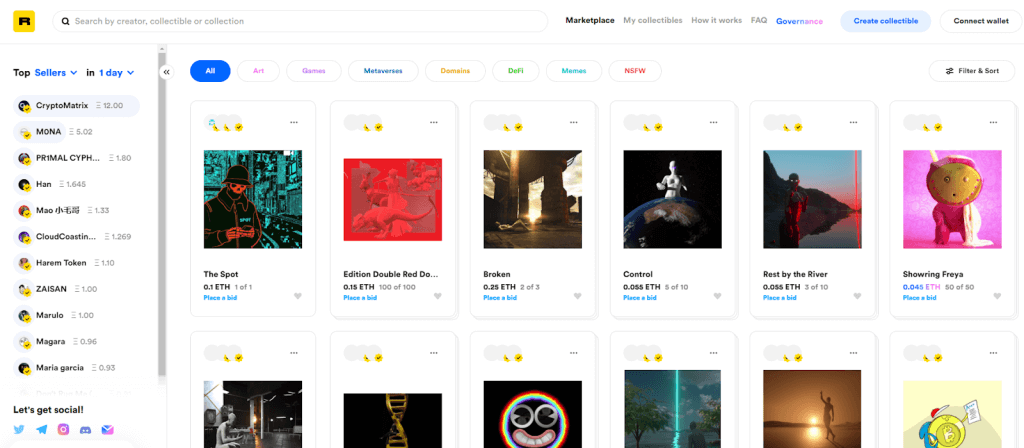Favorite Showring Freya with the heart icon
Screen dimensions: 1024x448
point(997,296)
